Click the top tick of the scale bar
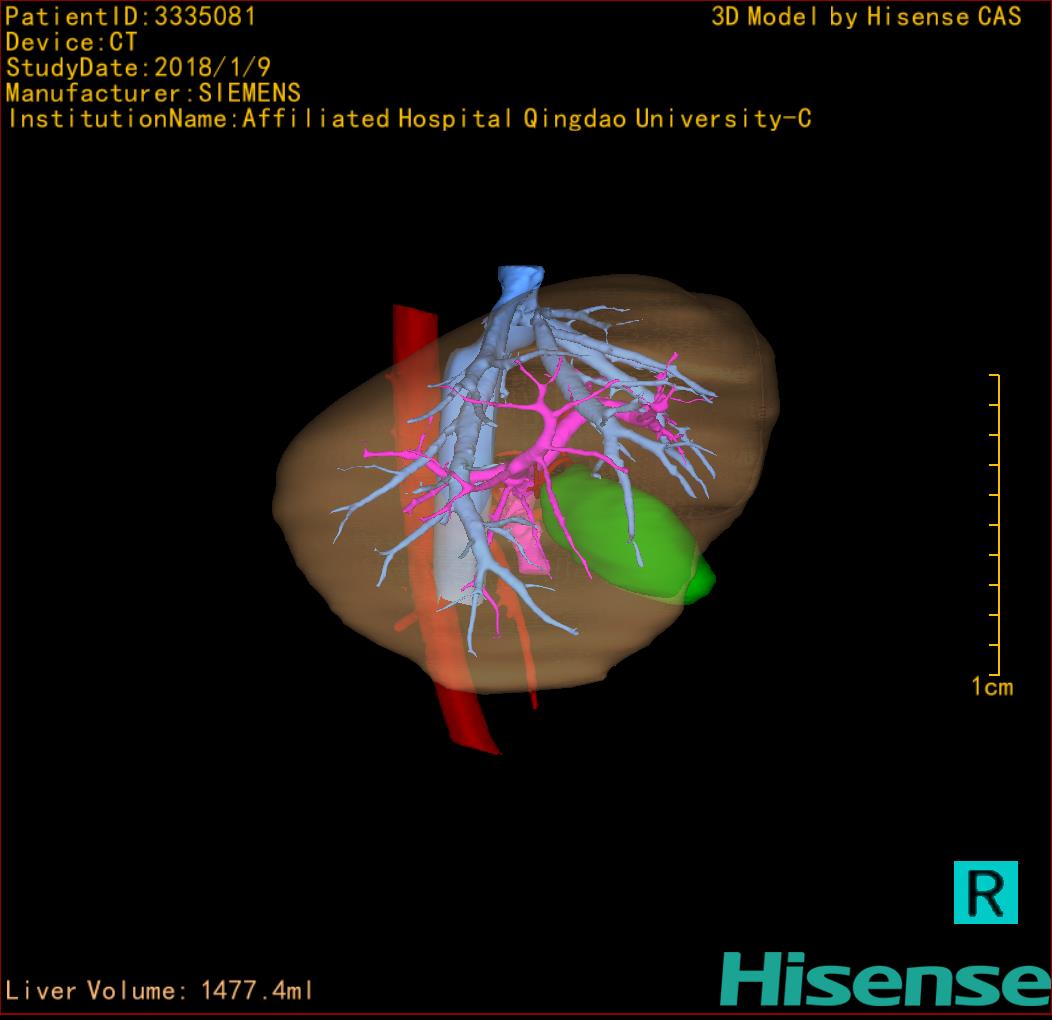The height and width of the screenshot is (1020, 1052). pos(994,376)
